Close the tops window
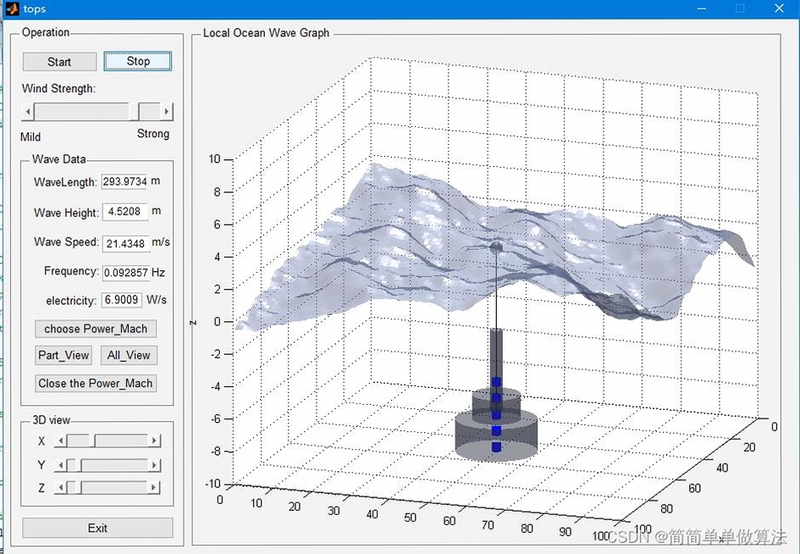 pyautogui.click(x=779, y=9)
